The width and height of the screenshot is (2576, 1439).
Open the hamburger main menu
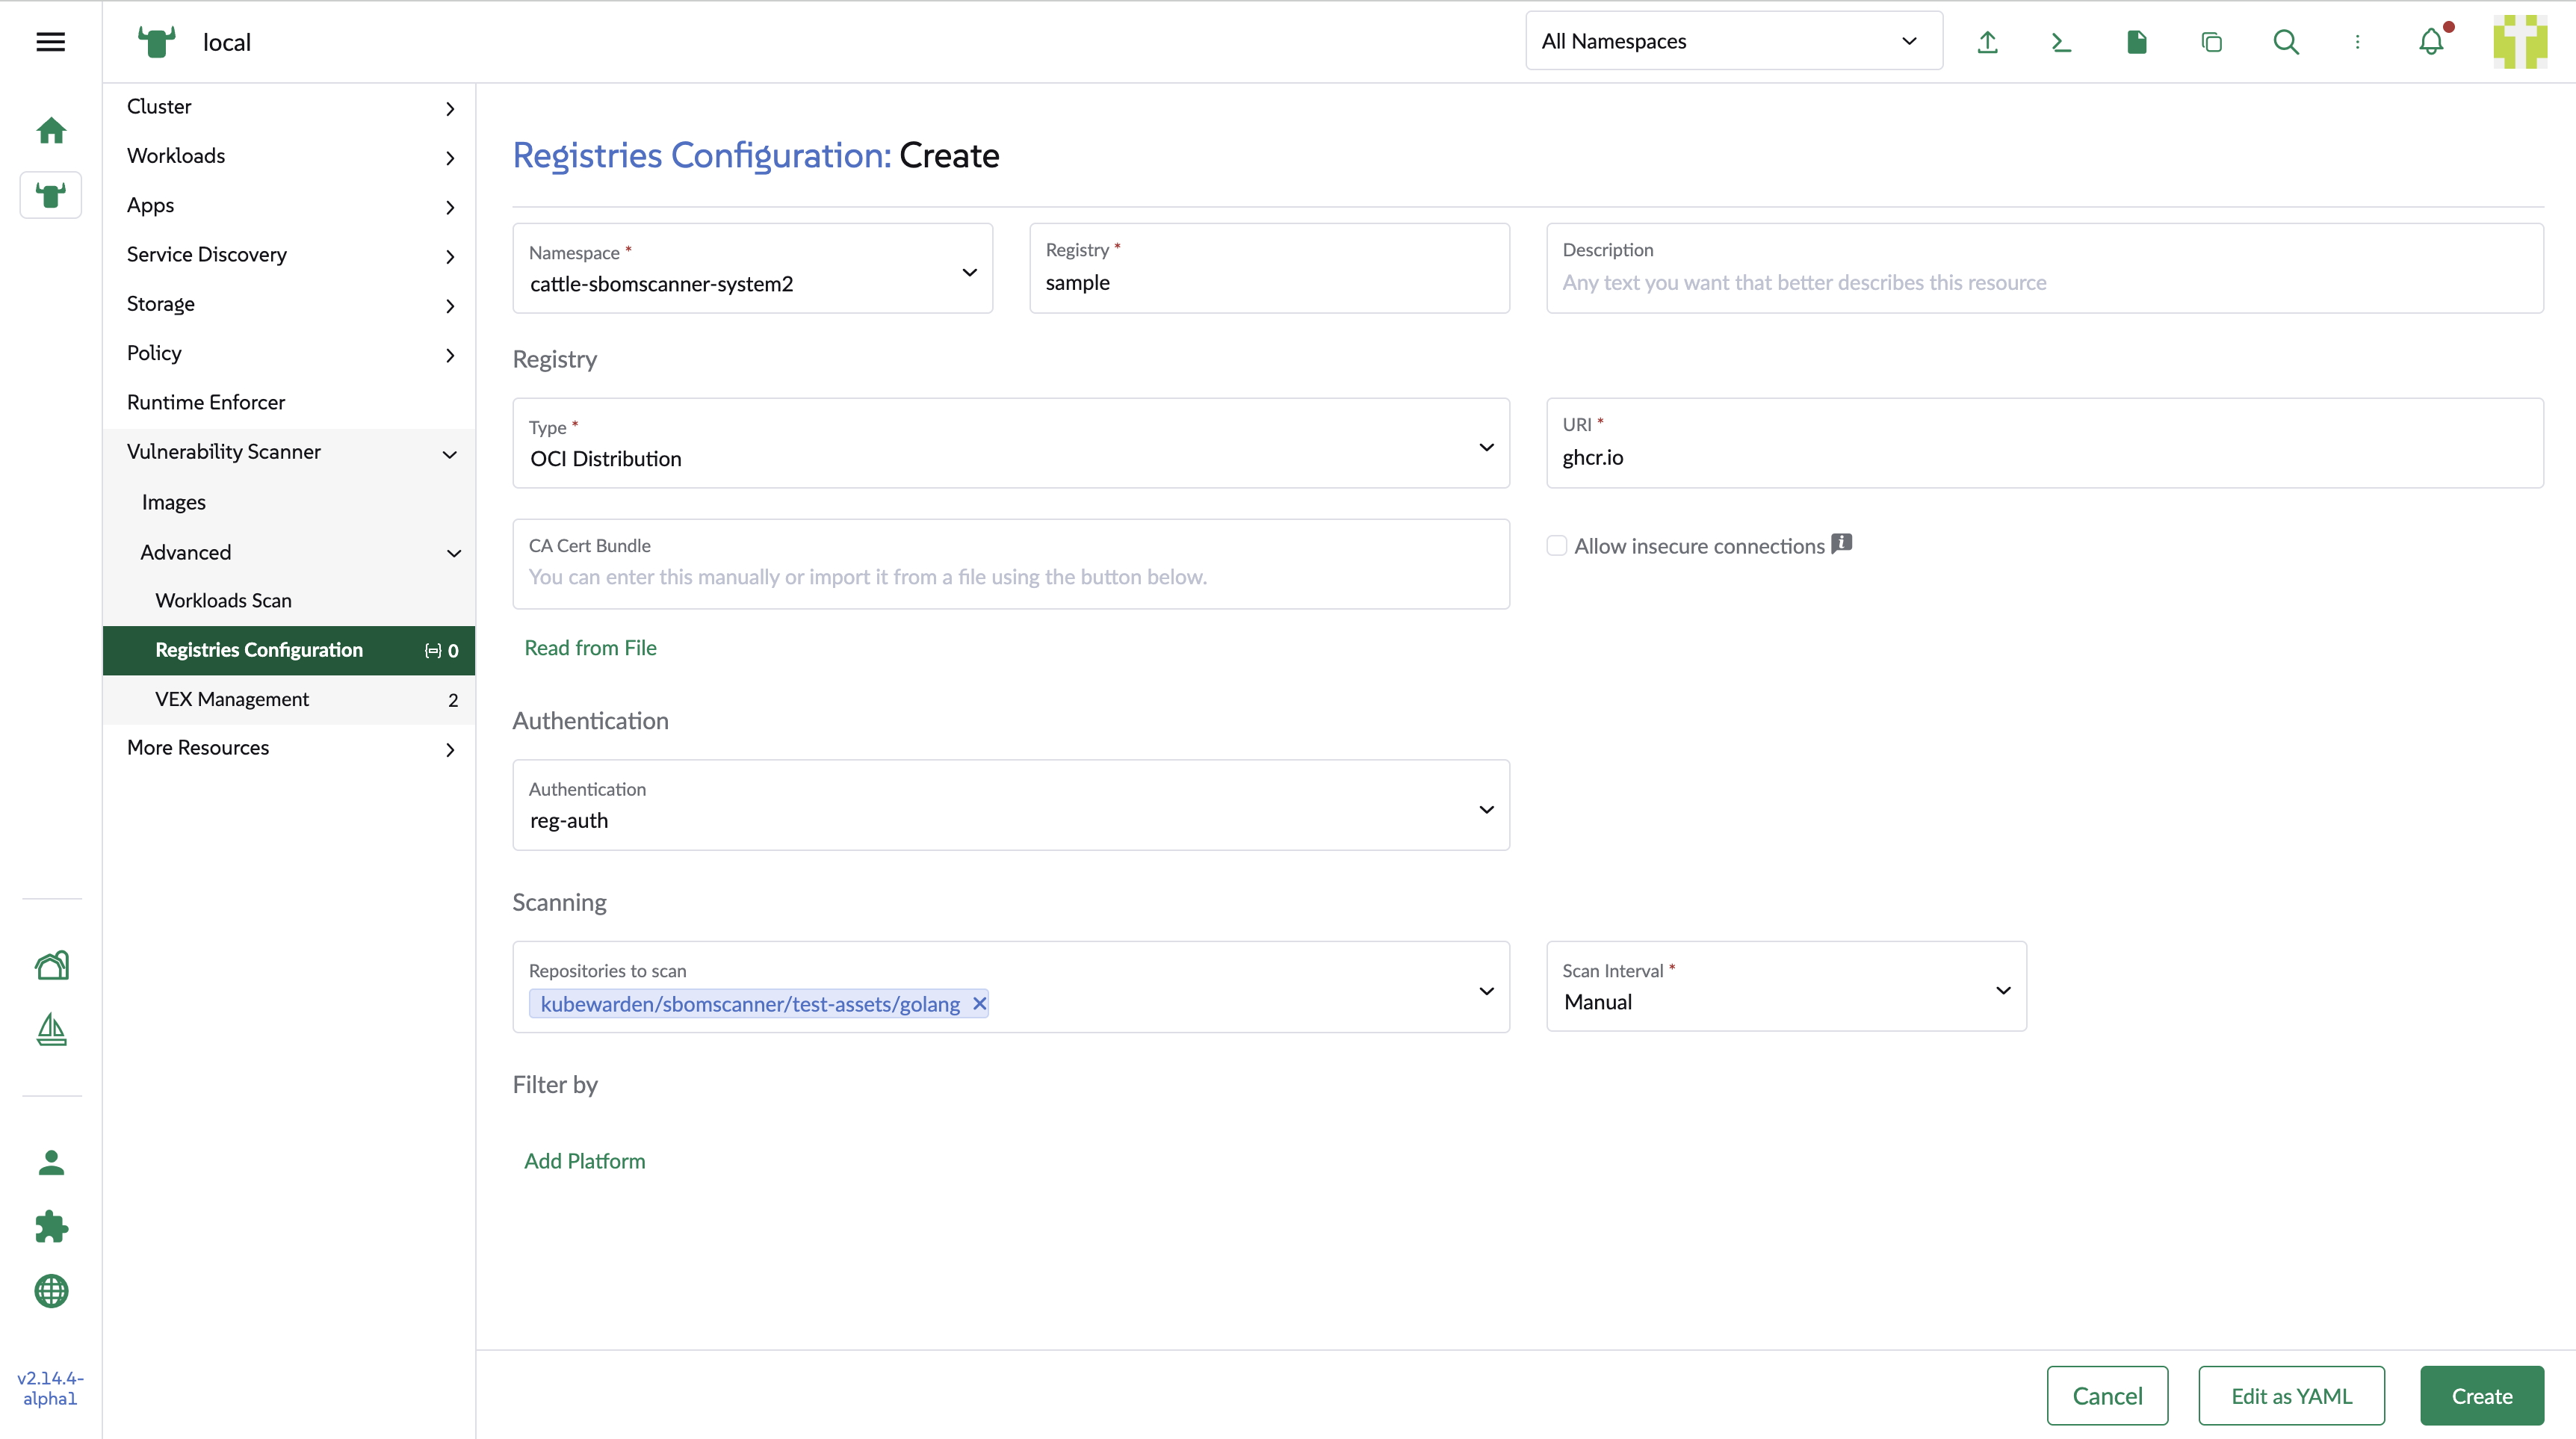click(x=50, y=41)
